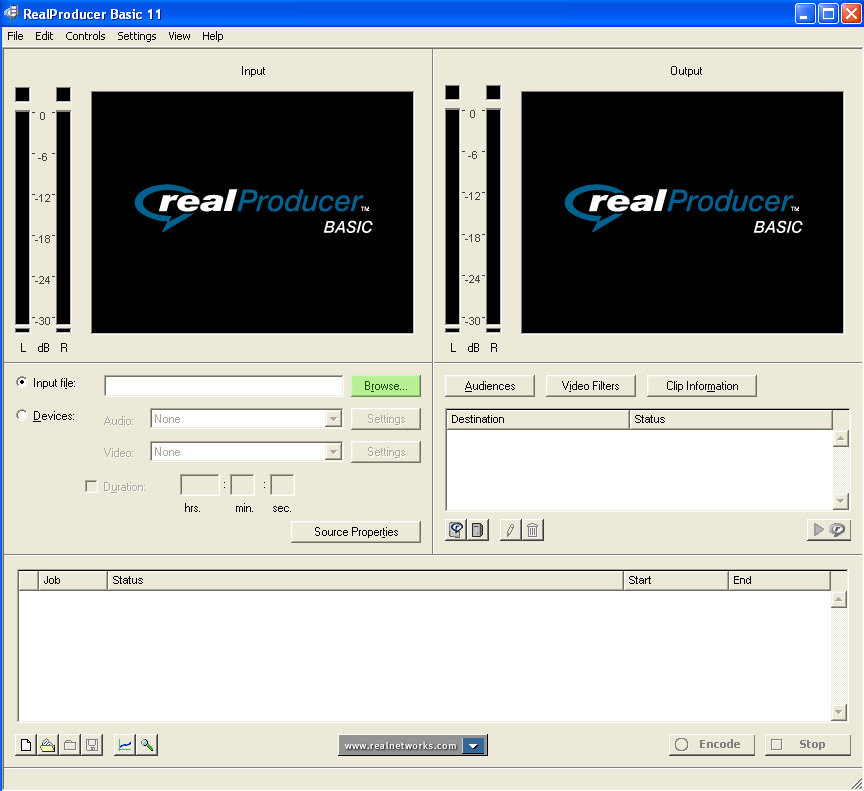This screenshot has height=791, width=864.
Task: Open Clip Information
Action: coord(702,386)
